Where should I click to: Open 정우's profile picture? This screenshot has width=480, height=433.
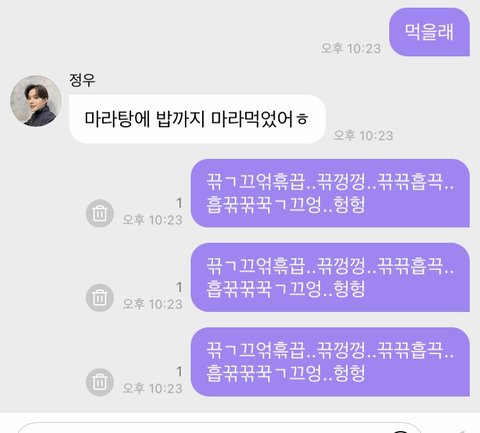point(36,101)
